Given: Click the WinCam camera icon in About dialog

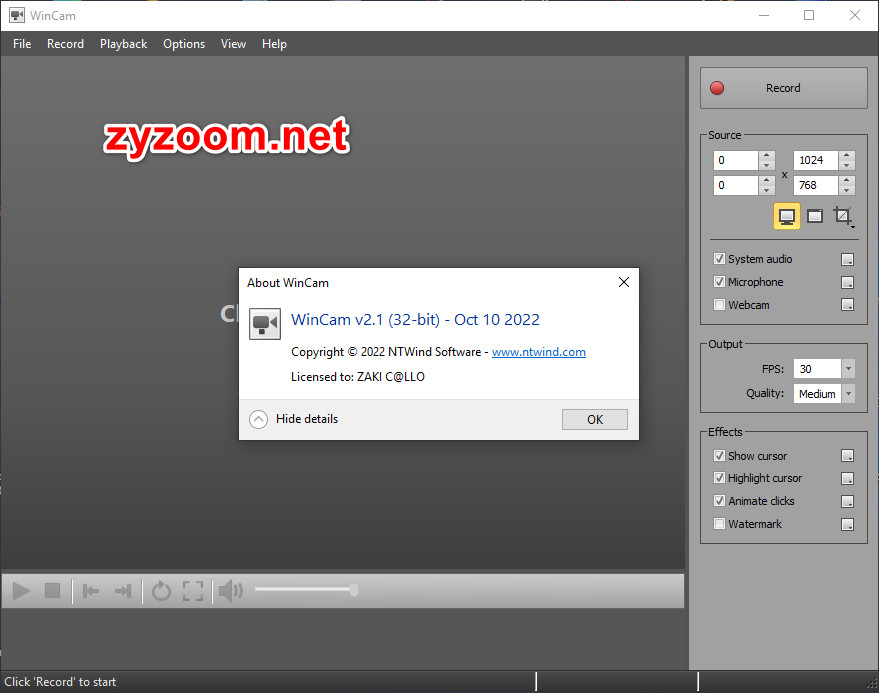Looking at the screenshot, I should (265, 324).
